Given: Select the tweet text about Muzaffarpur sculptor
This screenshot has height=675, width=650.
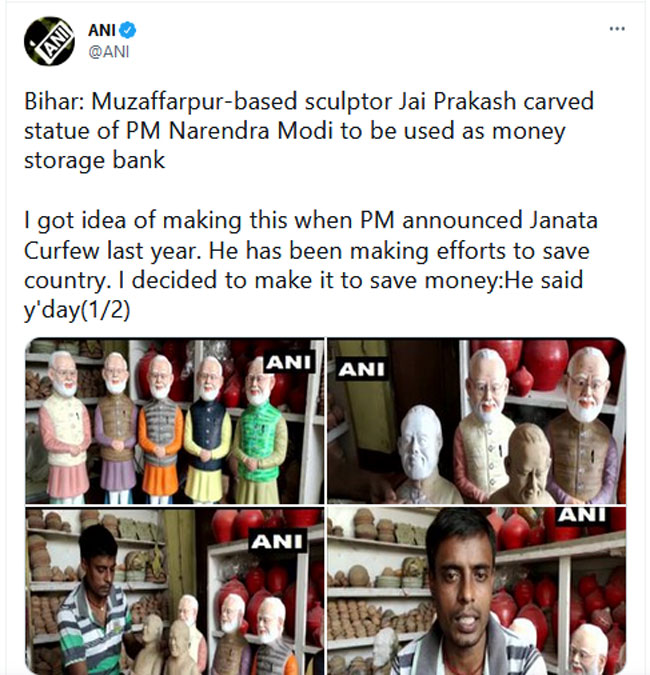Looking at the screenshot, I should (x=309, y=130).
